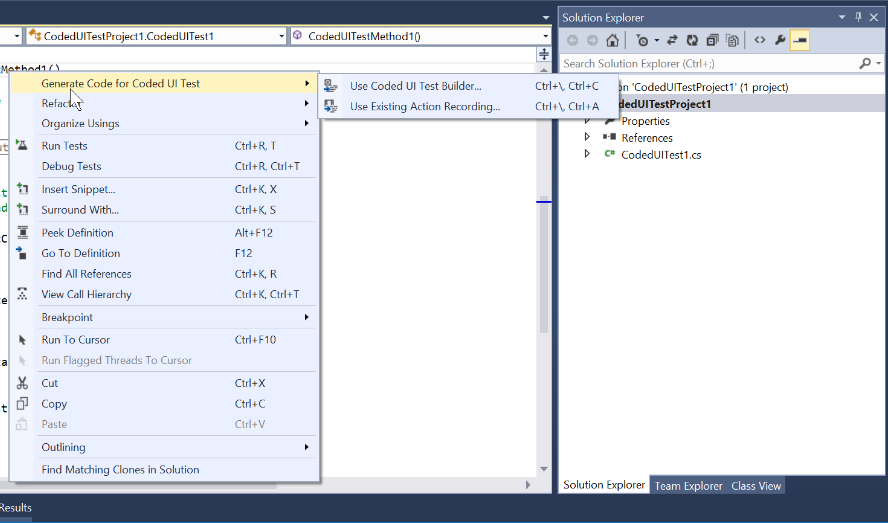The width and height of the screenshot is (888, 523).
Task: Click the Show All Files icon
Action: 732,40
